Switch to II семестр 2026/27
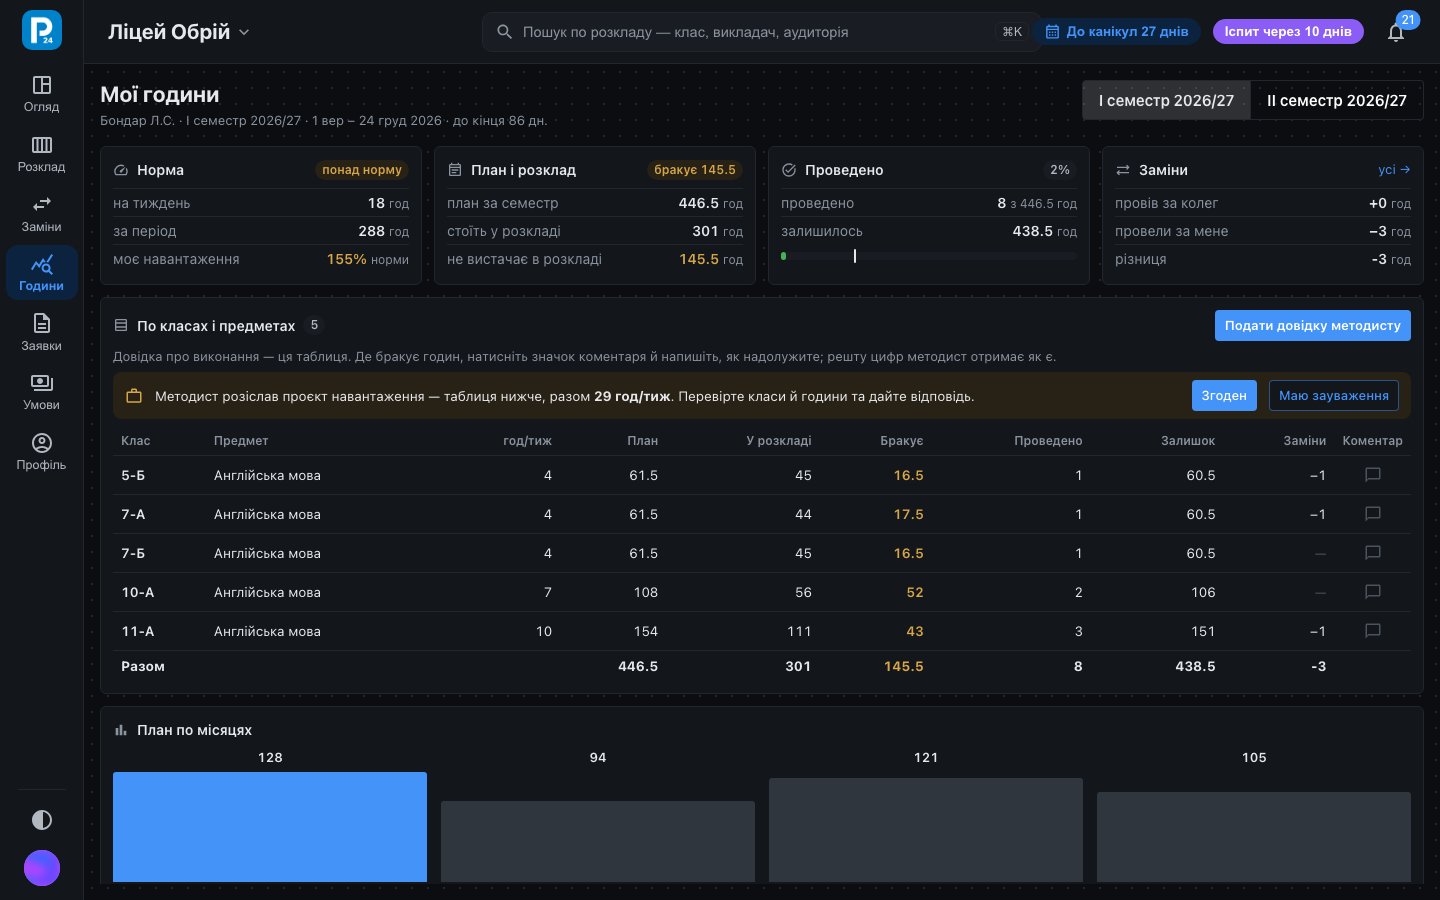The image size is (1440, 900). click(x=1336, y=100)
